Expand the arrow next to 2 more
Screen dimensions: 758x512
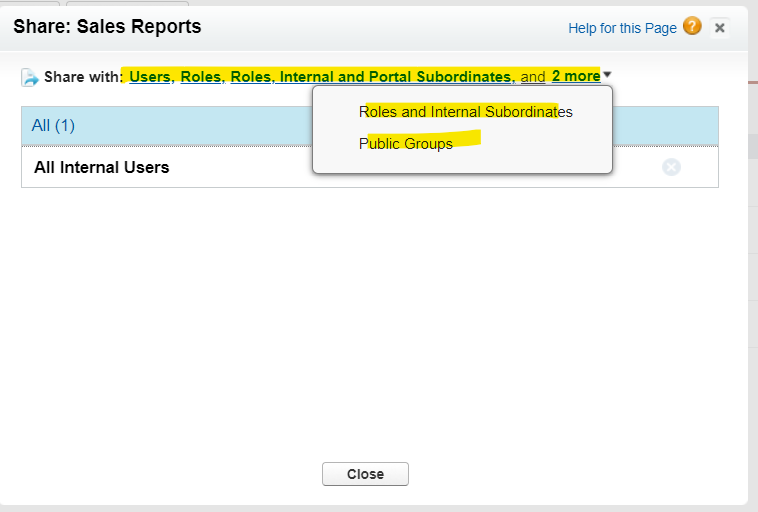pyautogui.click(x=607, y=75)
